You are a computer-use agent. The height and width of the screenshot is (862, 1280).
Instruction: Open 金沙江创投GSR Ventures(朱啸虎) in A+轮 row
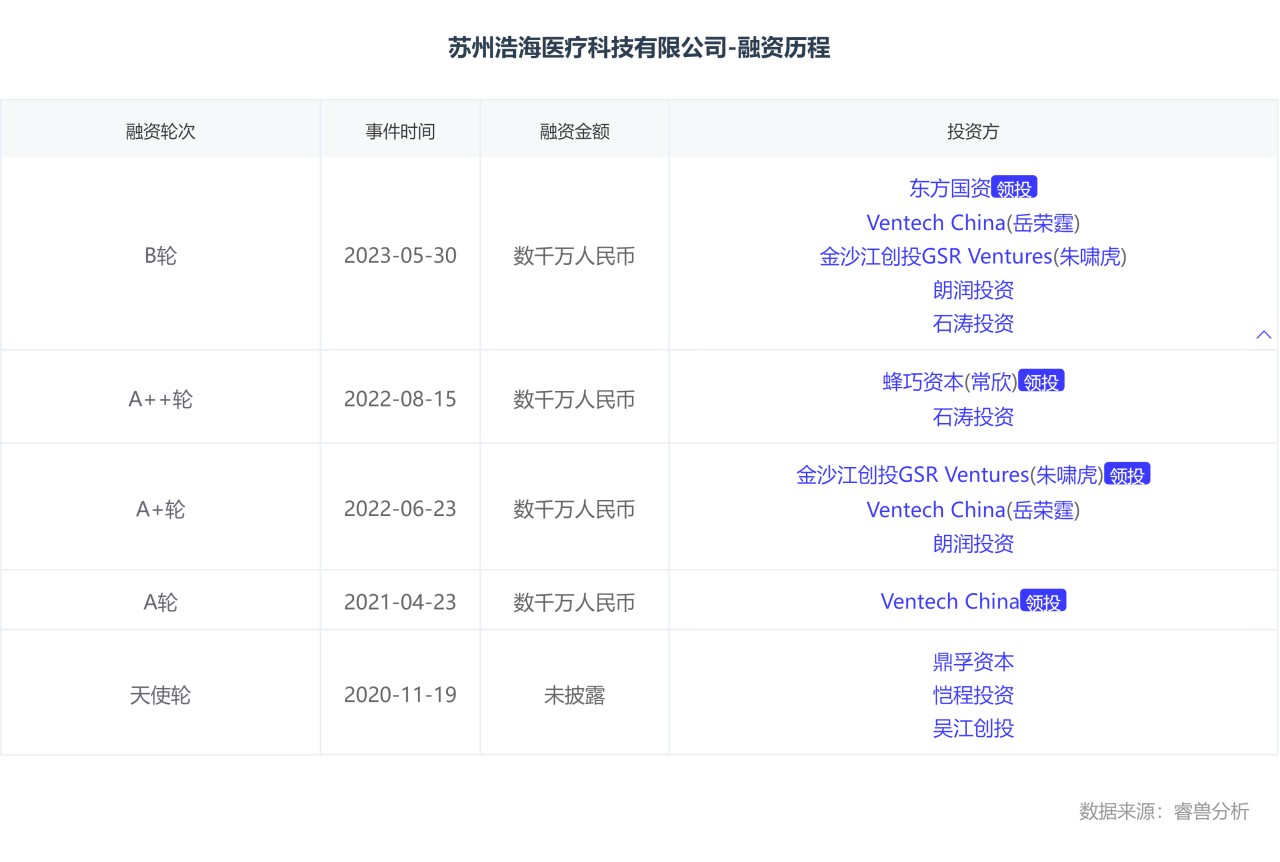(x=949, y=475)
